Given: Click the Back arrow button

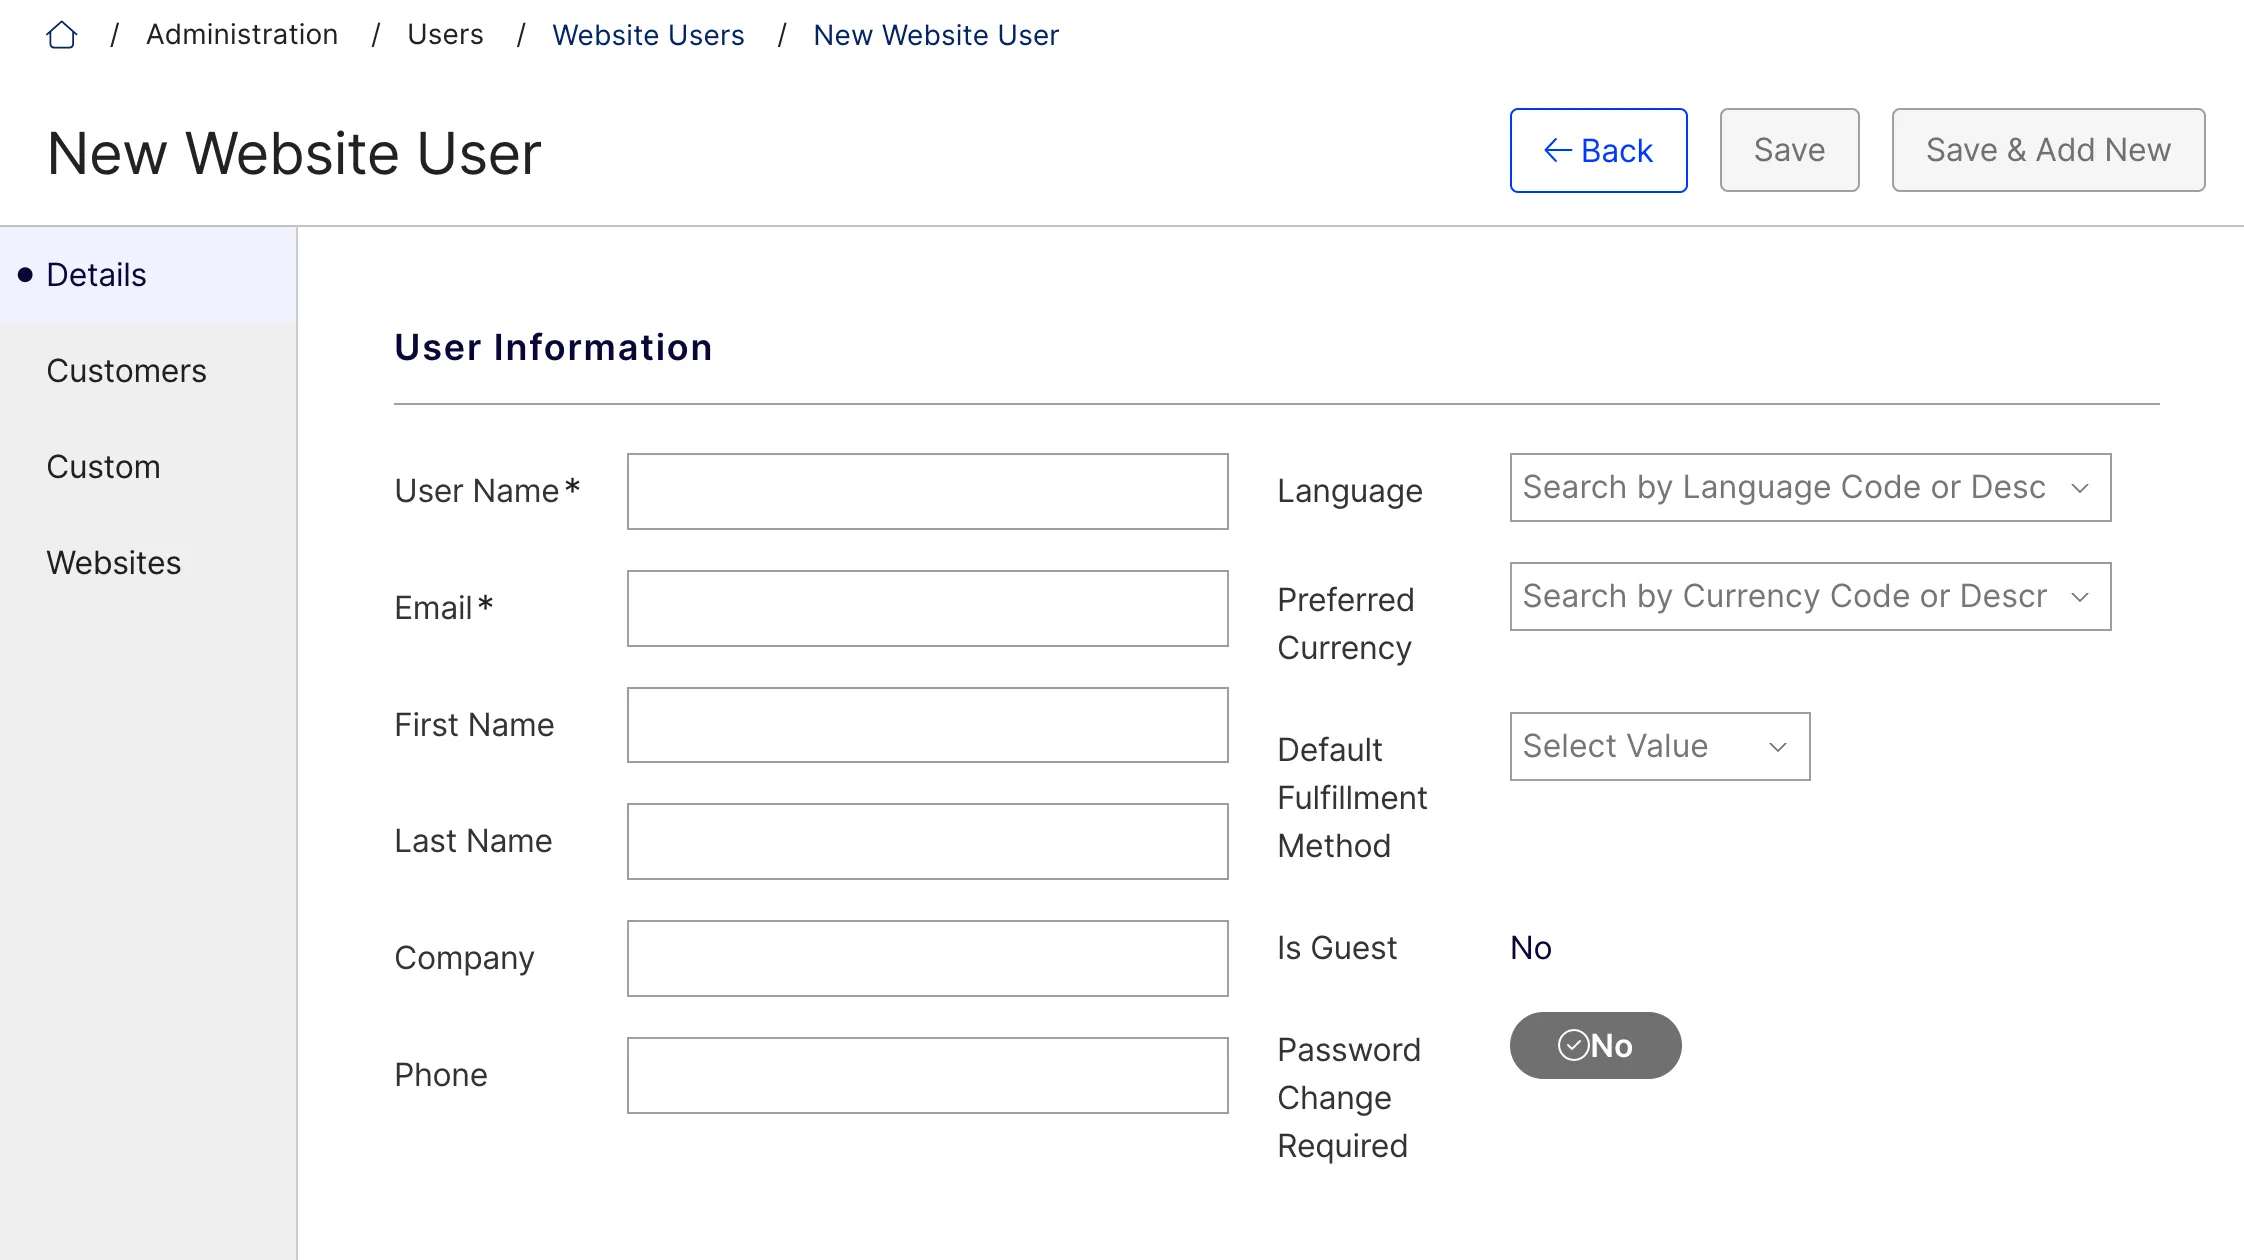Looking at the screenshot, I should tap(1598, 150).
